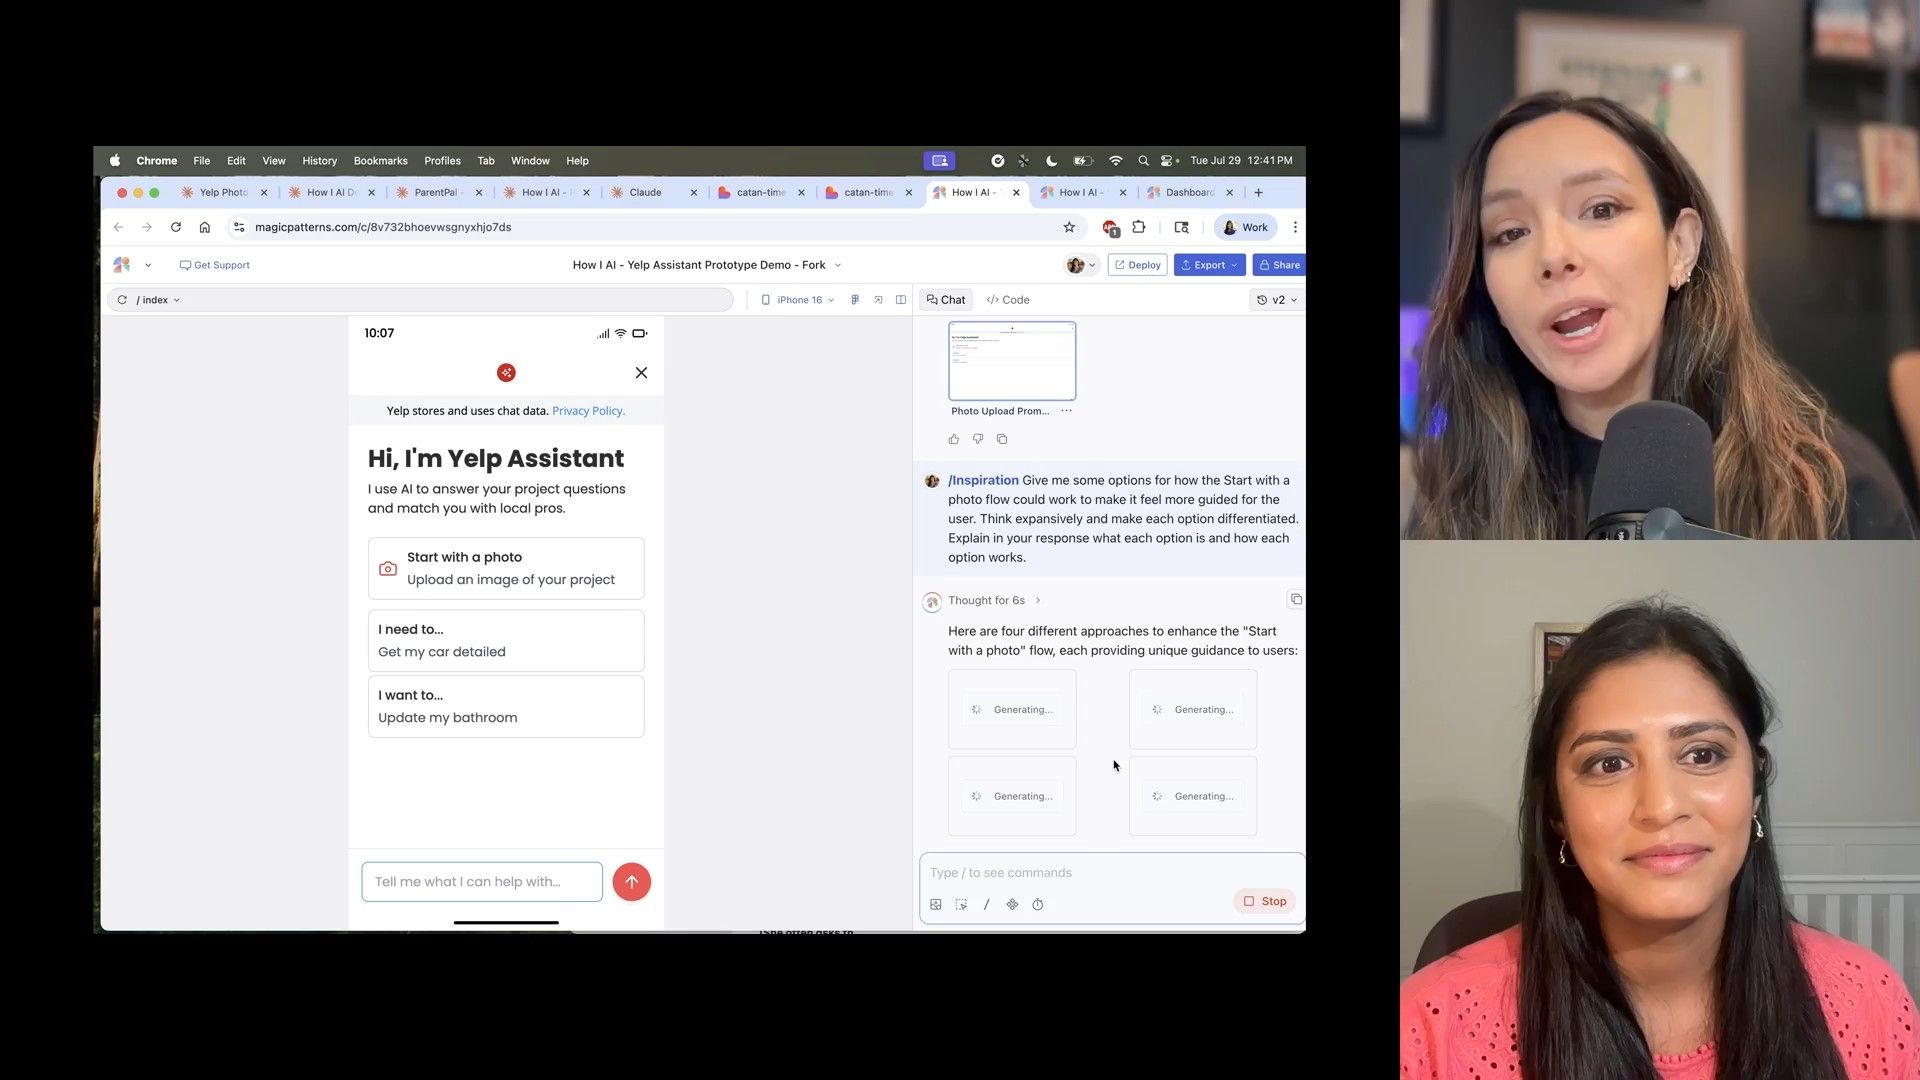The width and height of the screenshot is (1920, 1080).
Task: Go to Chrome home page icon
Action: coord(205,227)
